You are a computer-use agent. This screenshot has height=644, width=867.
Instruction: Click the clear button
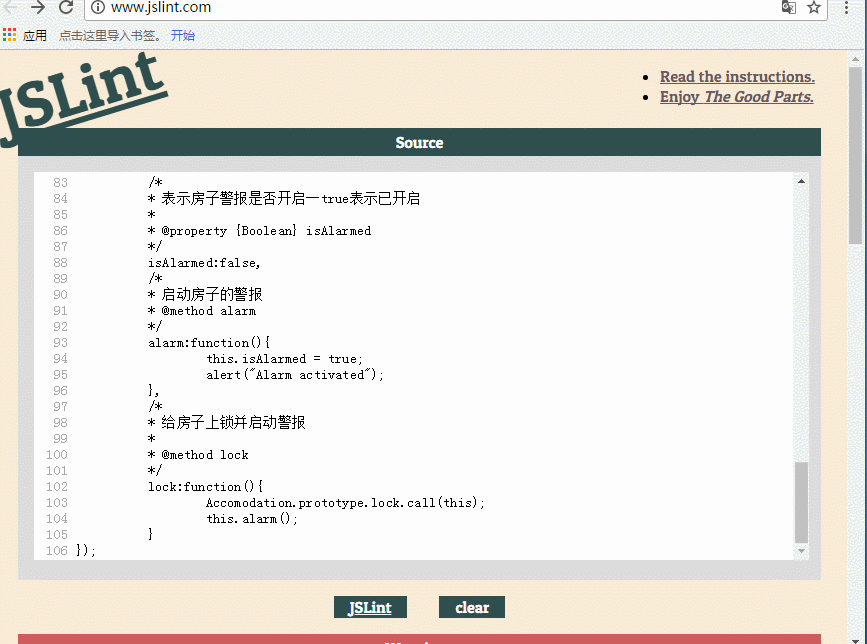[472, 607]
